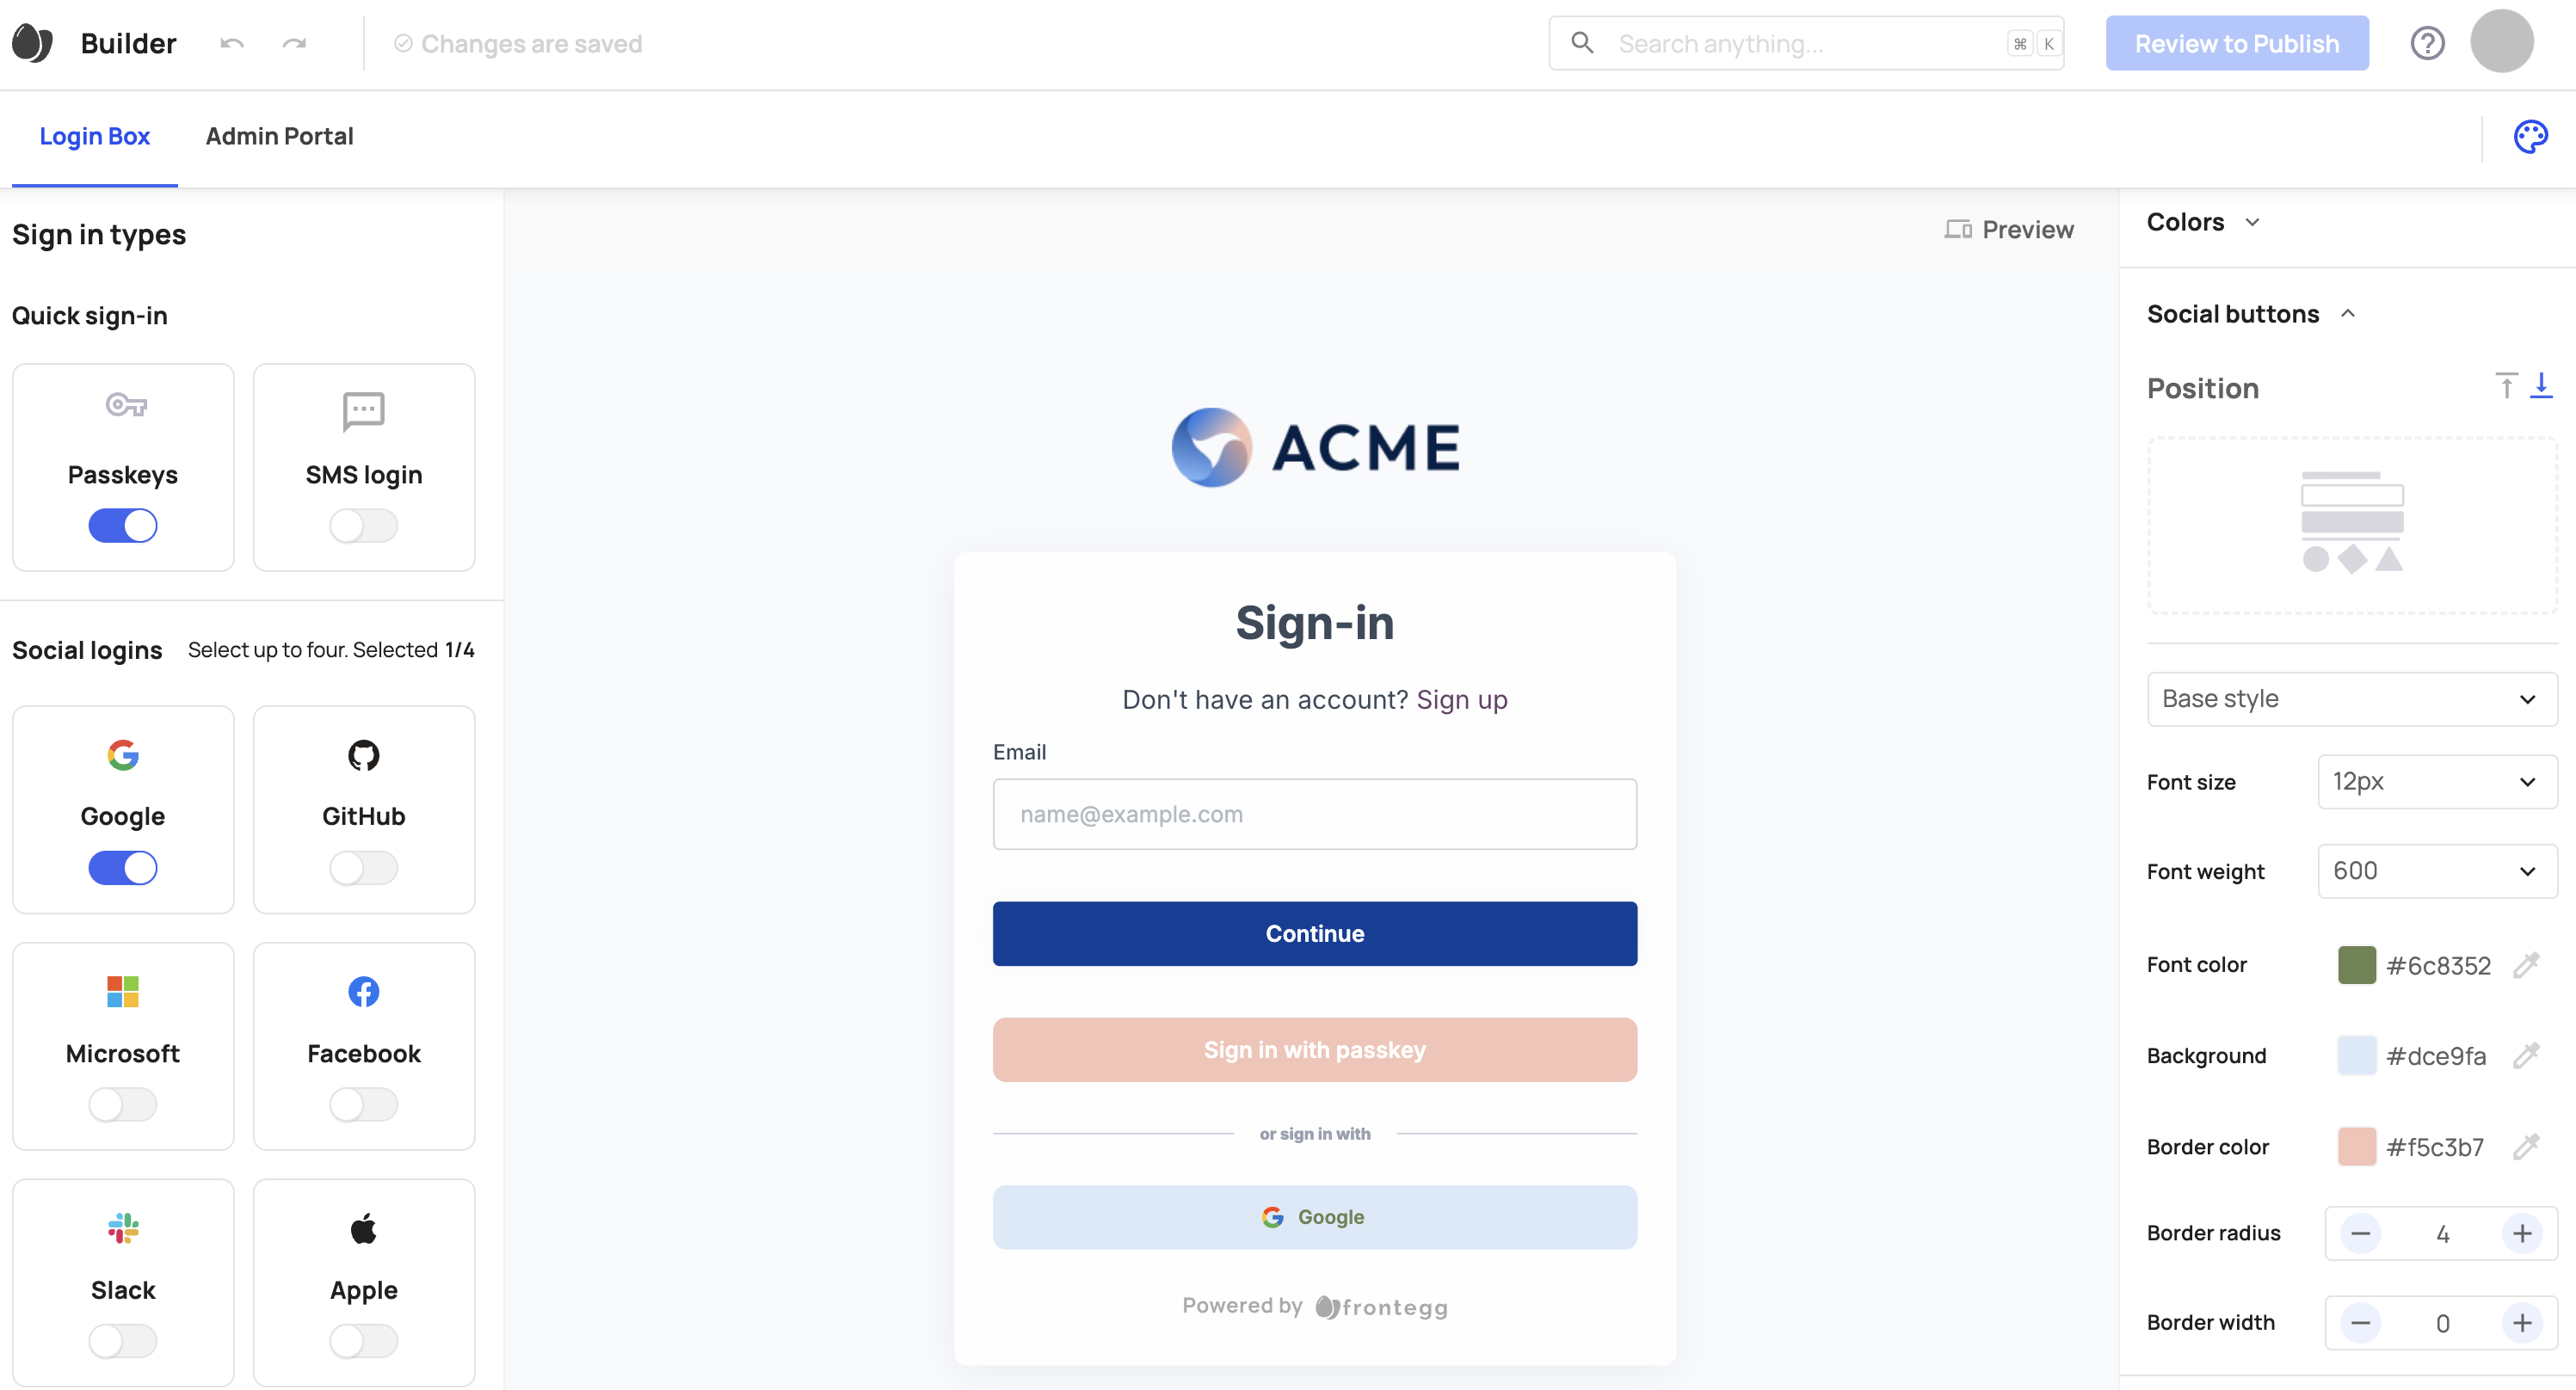Switch to the Admin Portal tab
The image size is (2576, 1390).
tap(280, 135)
